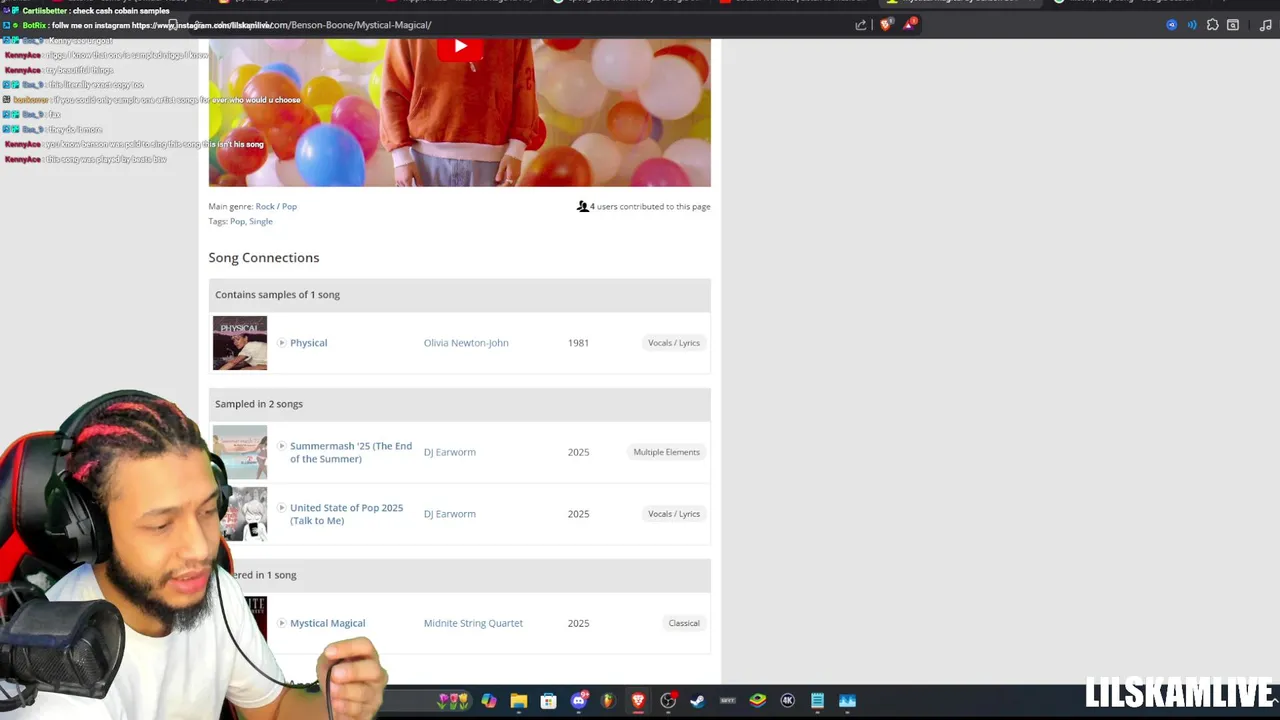Click the 2025 year in Summermash row
This screenshot has height=720, width=1280.
[x=578, y=452]
